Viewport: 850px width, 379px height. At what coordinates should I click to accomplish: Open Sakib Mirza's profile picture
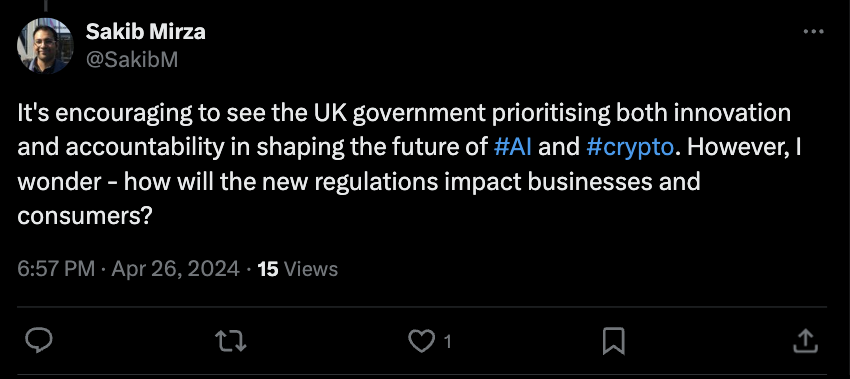tap(45, 46)
